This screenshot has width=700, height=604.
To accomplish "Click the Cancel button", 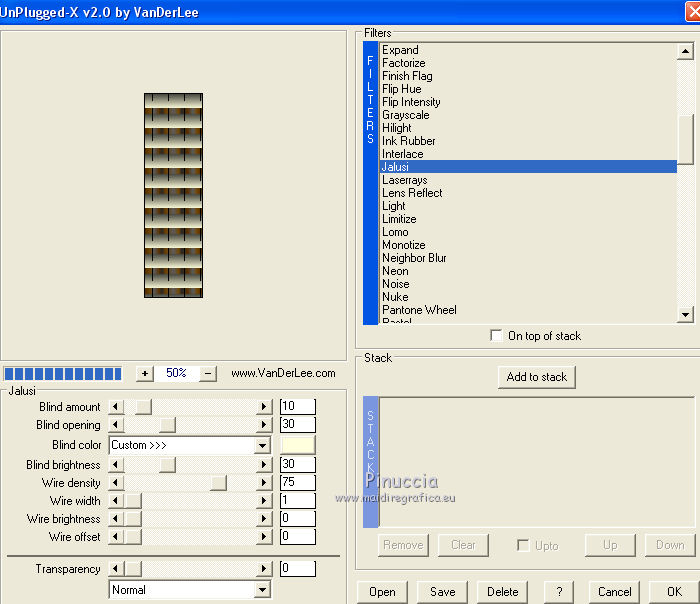I will click(614, 592).
